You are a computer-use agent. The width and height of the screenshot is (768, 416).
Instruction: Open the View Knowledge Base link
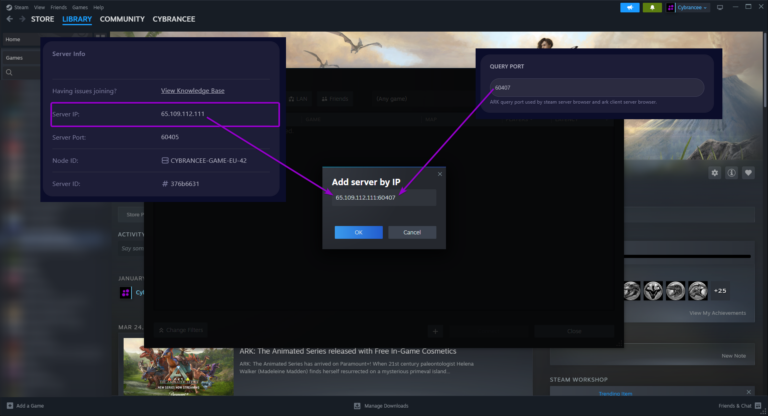click(192, 91)
